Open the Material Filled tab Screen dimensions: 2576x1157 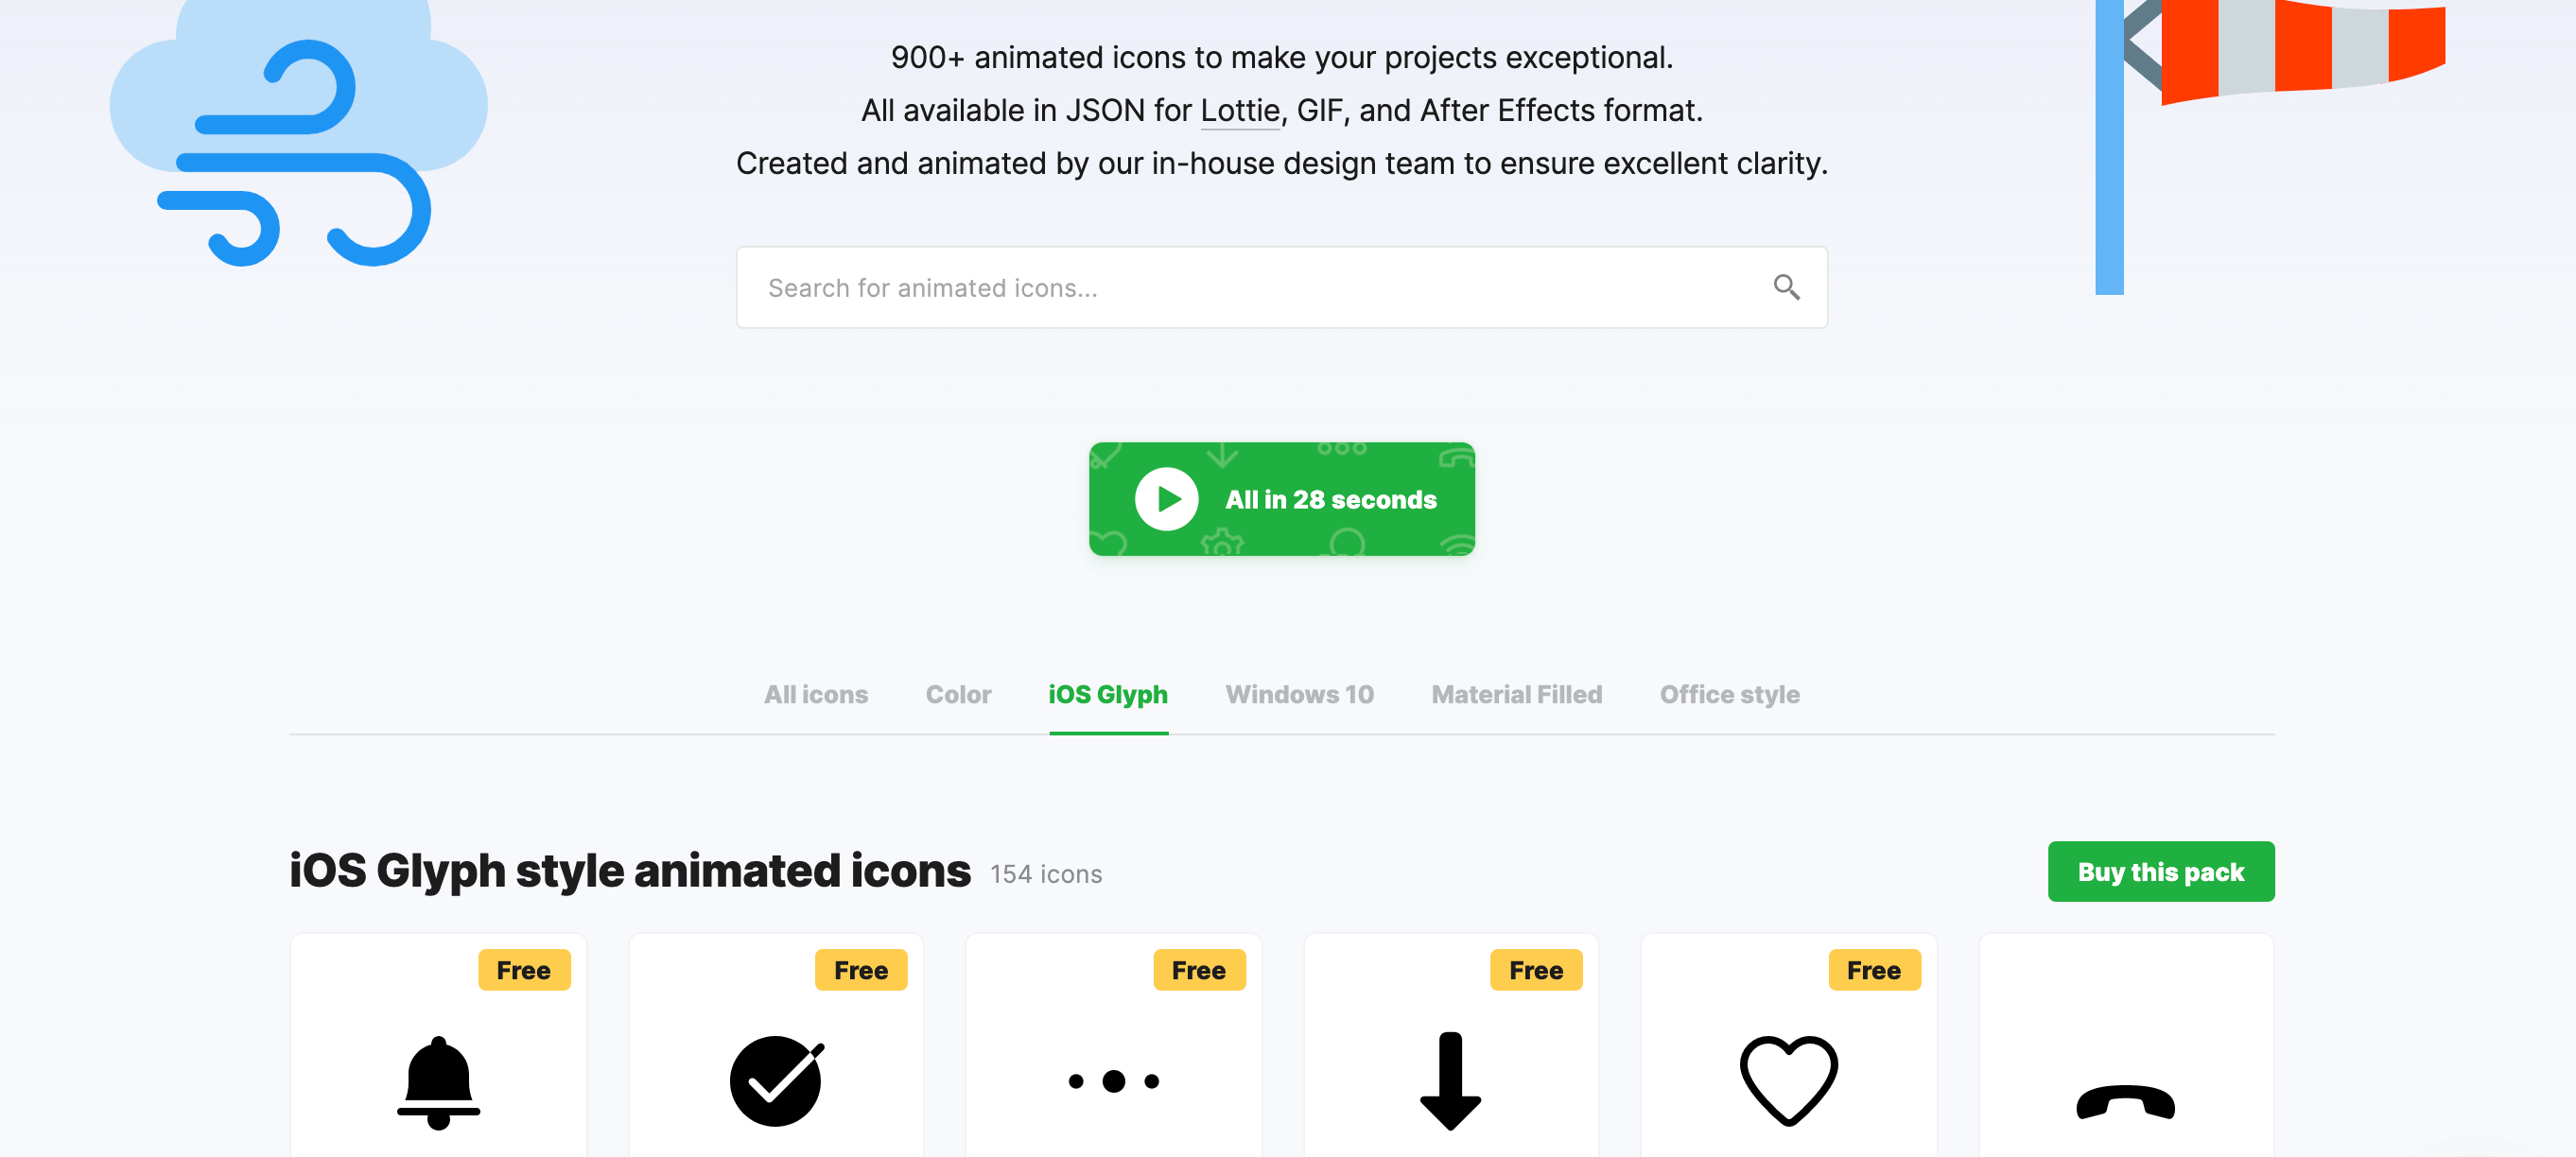[1516, 695]
